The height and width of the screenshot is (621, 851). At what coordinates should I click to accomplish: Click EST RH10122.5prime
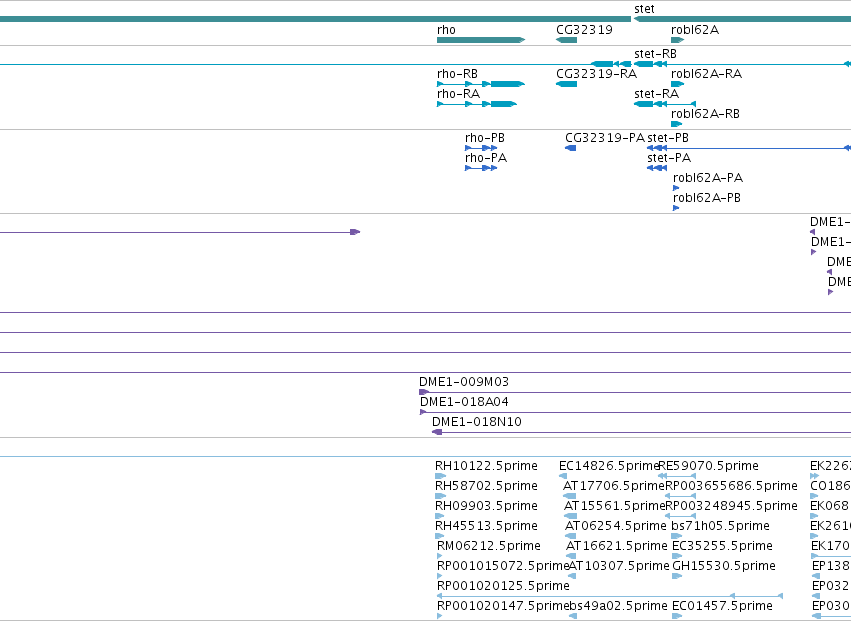pos(440,476)
